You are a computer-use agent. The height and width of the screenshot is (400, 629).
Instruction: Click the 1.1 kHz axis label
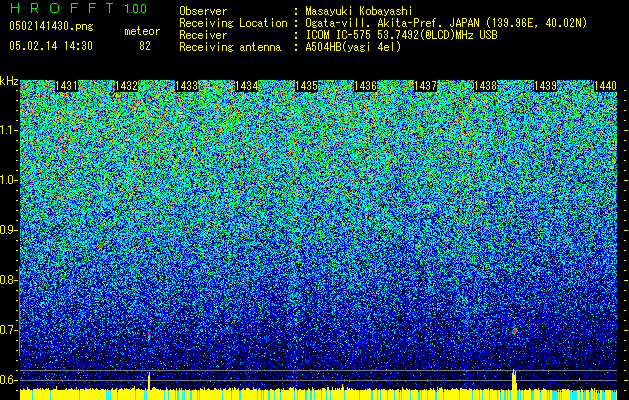tap(8, 130)
